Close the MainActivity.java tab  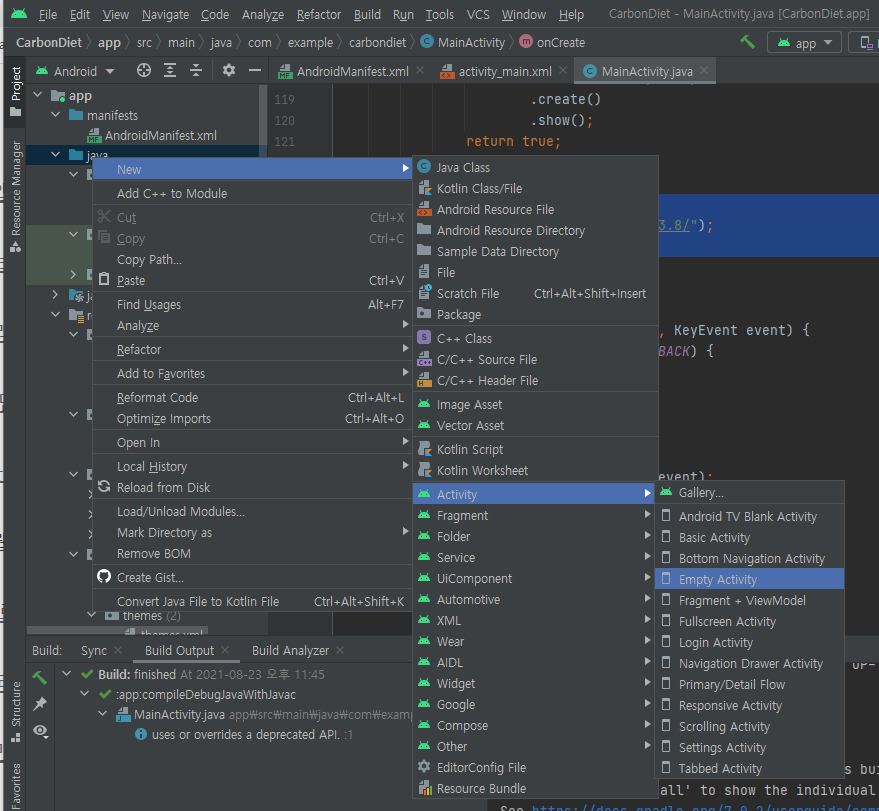tap(704, 71)
